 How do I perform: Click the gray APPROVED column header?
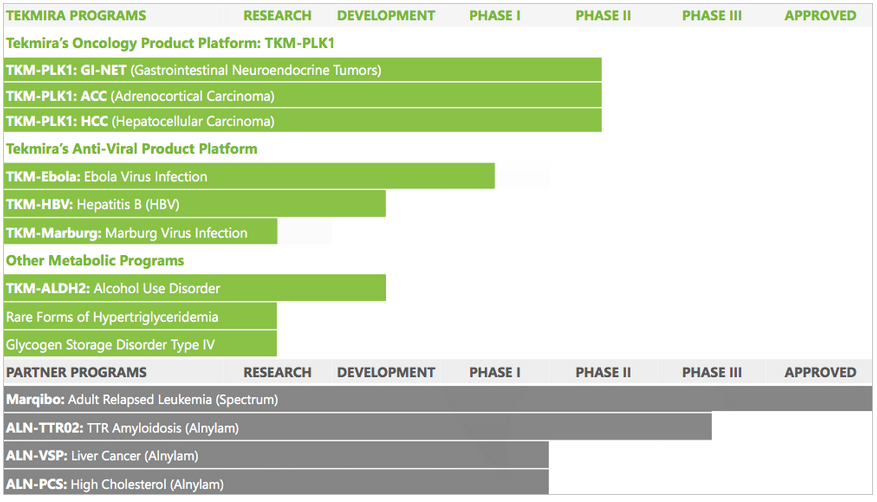[820, 372]
